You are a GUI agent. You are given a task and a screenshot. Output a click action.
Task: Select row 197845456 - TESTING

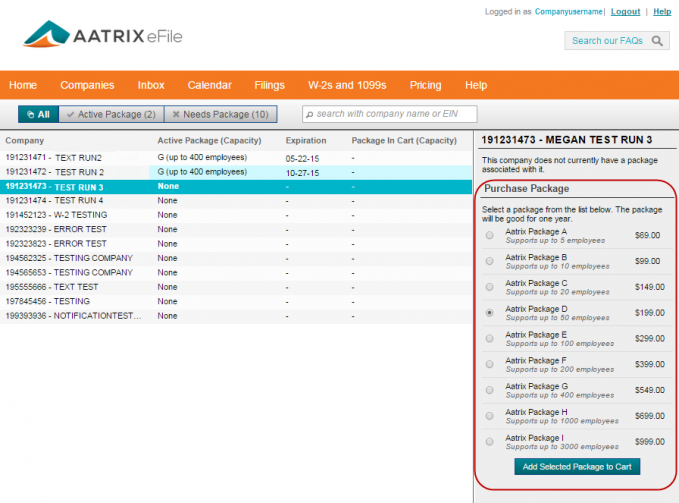(x=236, y=301)
